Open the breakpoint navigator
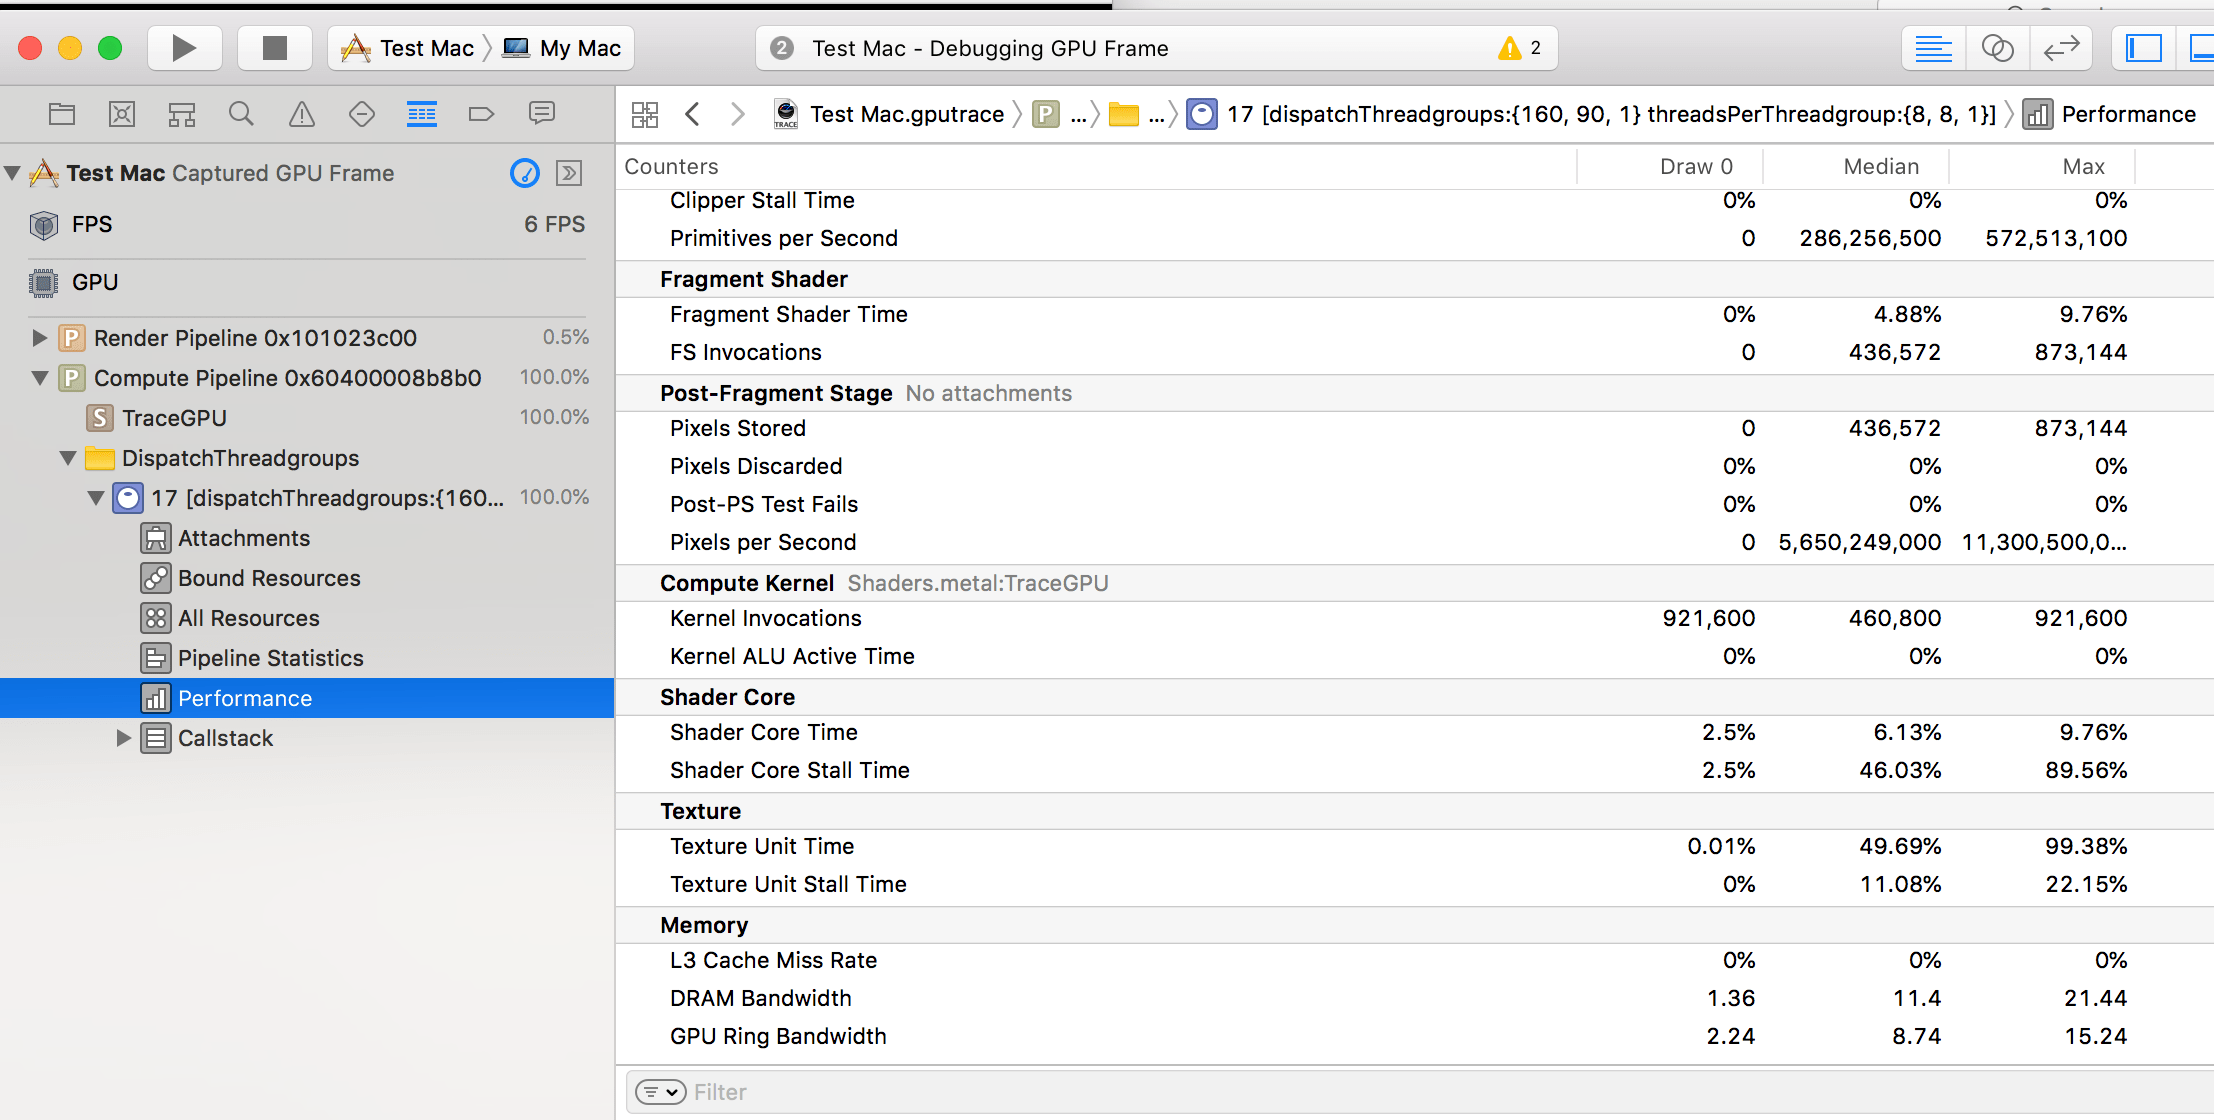Viewport: 2214px width, 1120px height. 481,114
